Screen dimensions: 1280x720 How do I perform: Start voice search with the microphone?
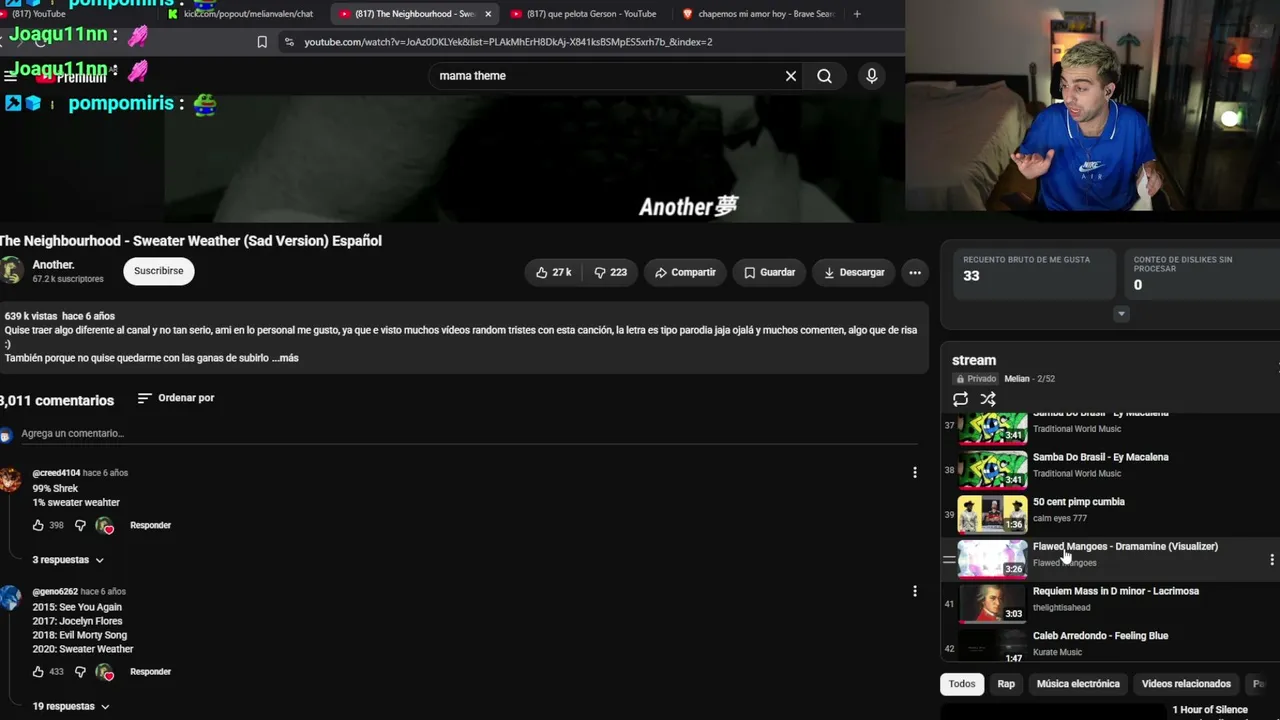point(872,76)
